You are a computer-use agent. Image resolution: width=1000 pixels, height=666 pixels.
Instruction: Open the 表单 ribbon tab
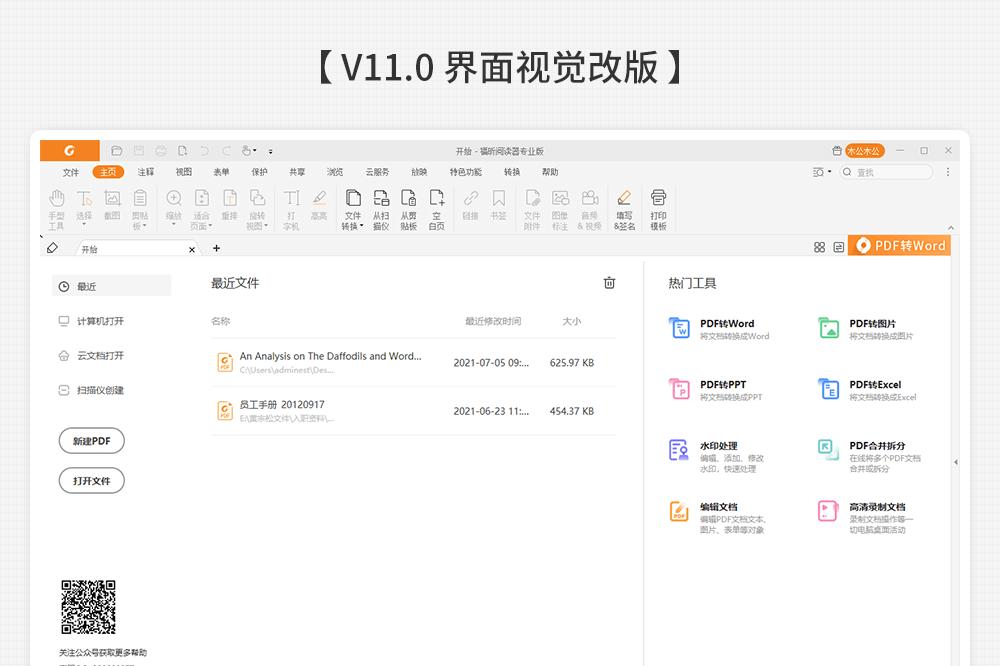[221, 172]
